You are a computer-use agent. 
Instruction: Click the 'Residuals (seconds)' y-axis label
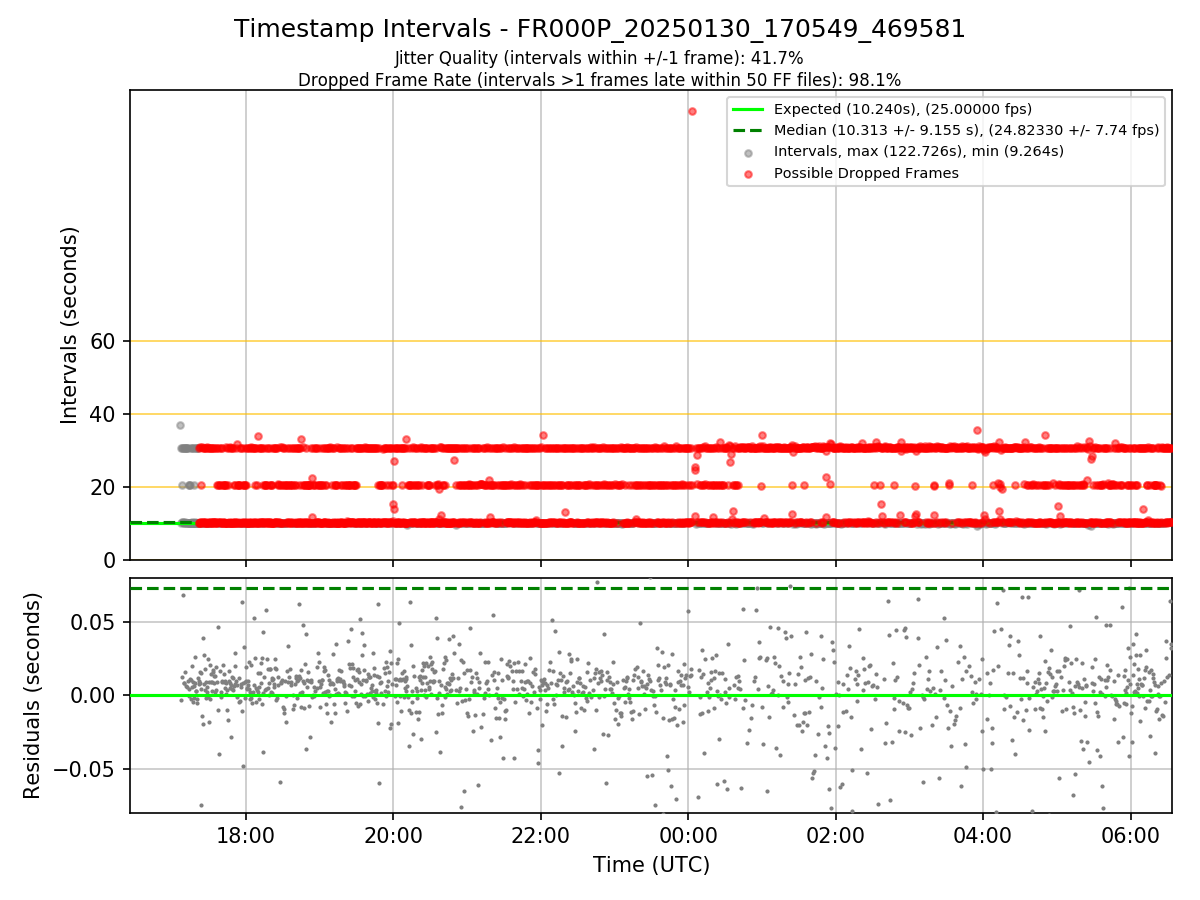click(x=32, y=696)
